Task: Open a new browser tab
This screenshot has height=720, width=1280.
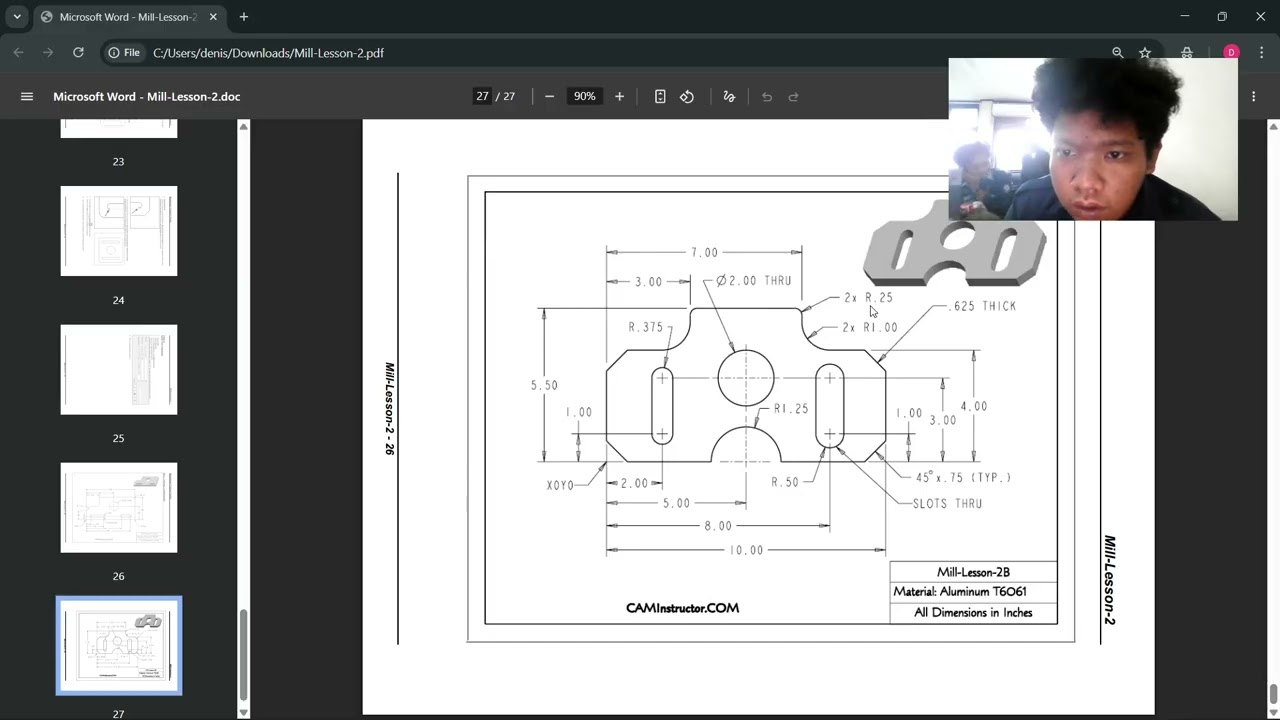Action: click(243, 17)
